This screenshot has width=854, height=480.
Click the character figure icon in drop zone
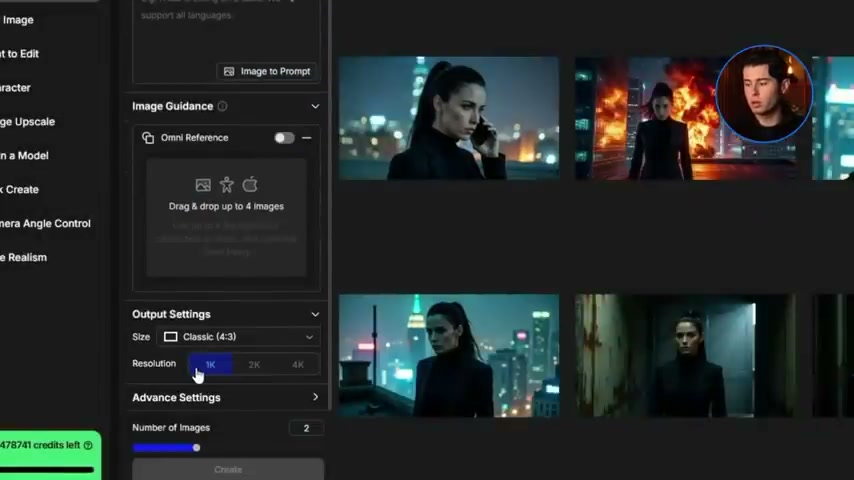click(x=227, y=185)
